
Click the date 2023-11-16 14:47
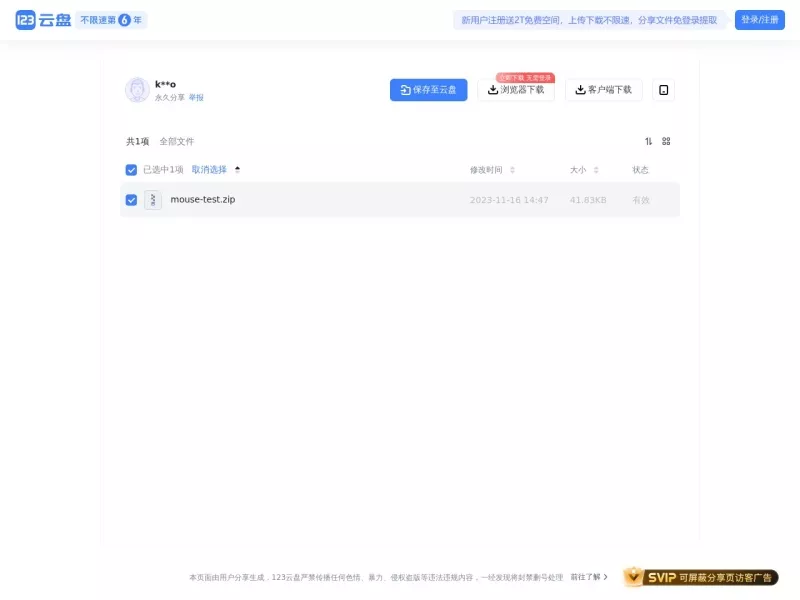[x=509, y=200]
